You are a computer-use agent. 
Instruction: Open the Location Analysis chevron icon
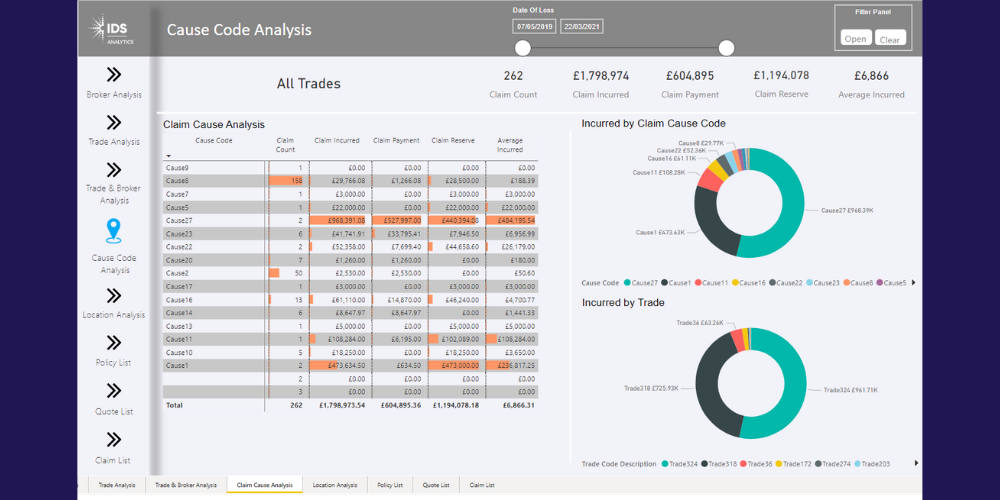pos(114,295)
